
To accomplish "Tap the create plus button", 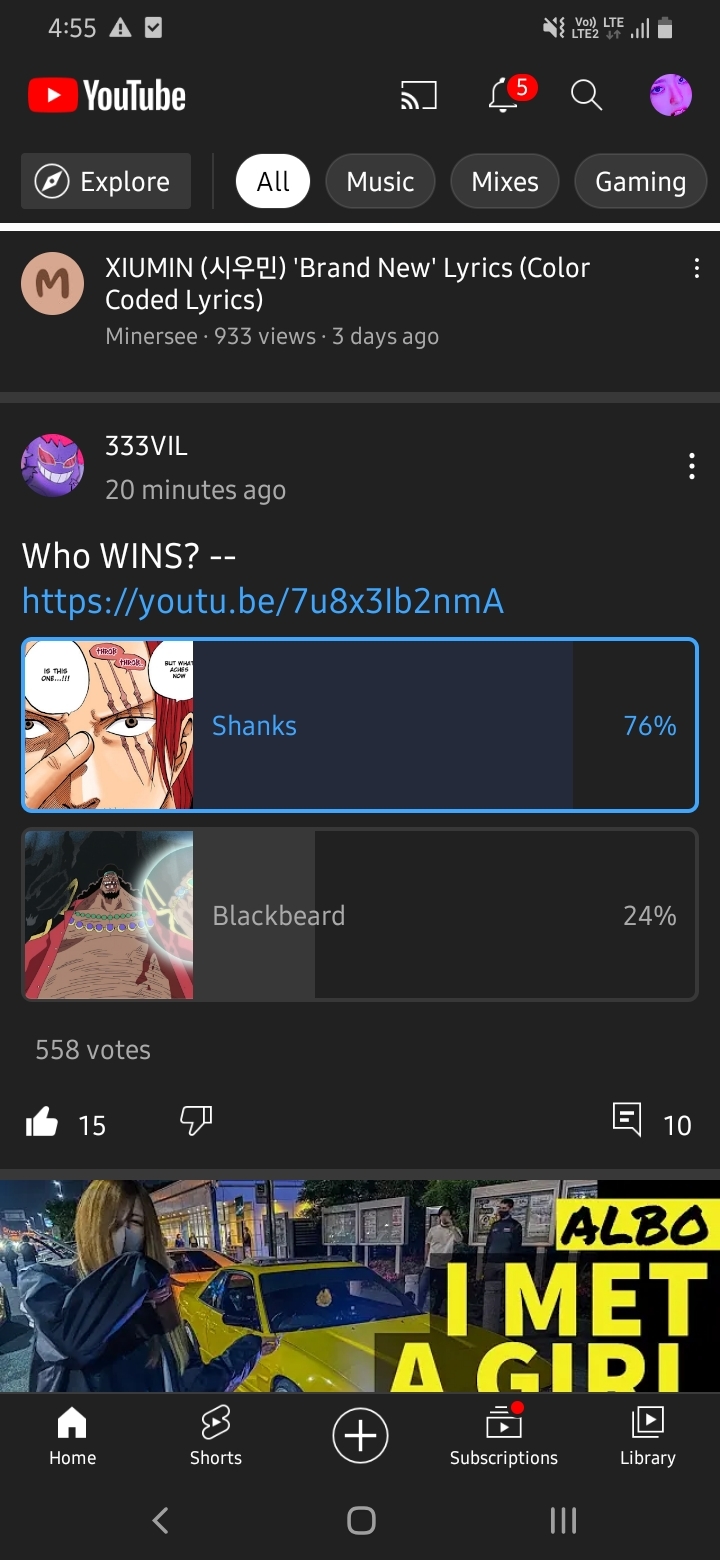I will coord(360,1436).
